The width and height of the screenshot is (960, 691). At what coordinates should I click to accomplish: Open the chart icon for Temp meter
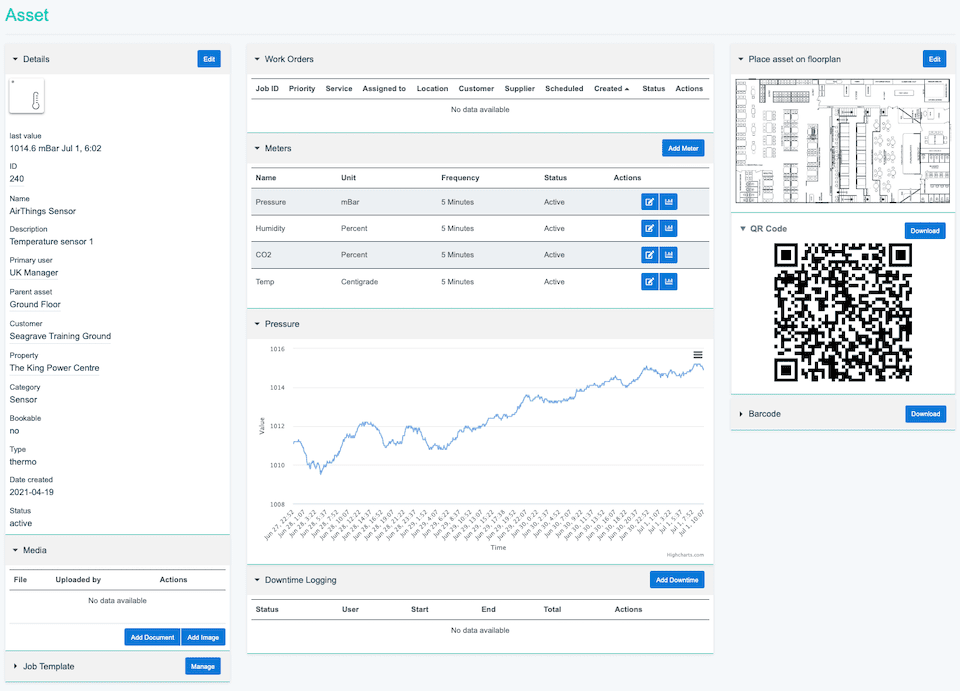click(669, 282)
